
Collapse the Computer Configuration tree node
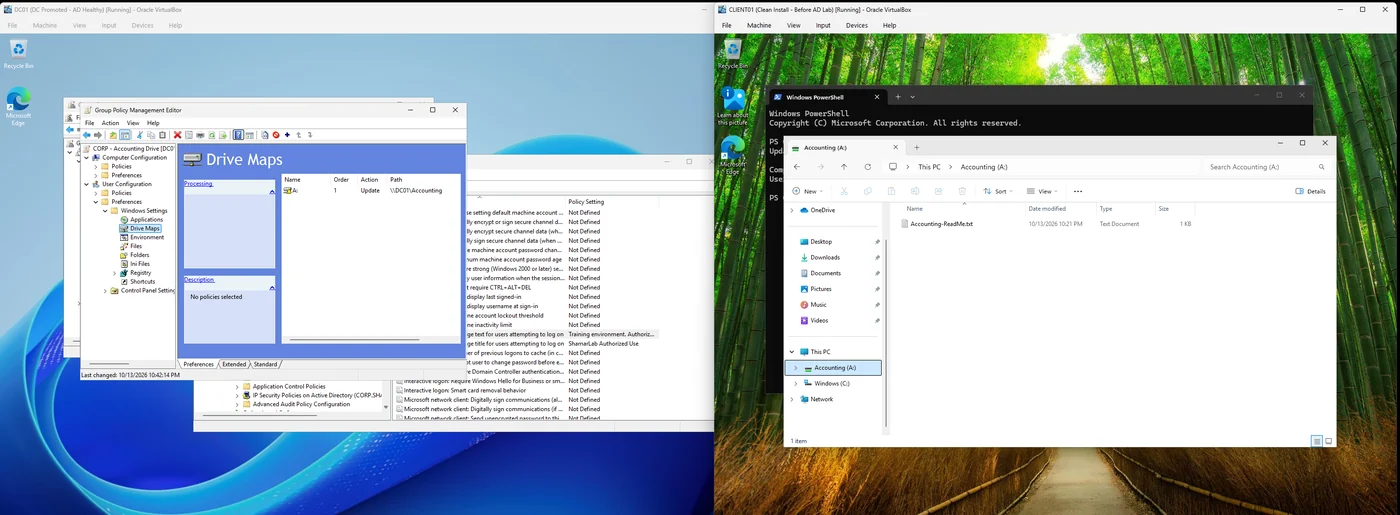(87, 157)
